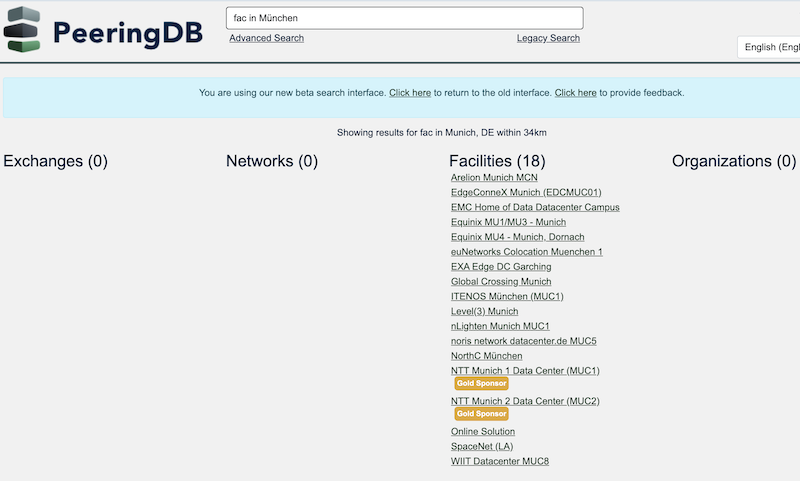Viewport: 800px width, 481px height.
Task: Open WIIT Datacenter MUC8 facility
Action: pyautogui.click(x=499, y=461)
